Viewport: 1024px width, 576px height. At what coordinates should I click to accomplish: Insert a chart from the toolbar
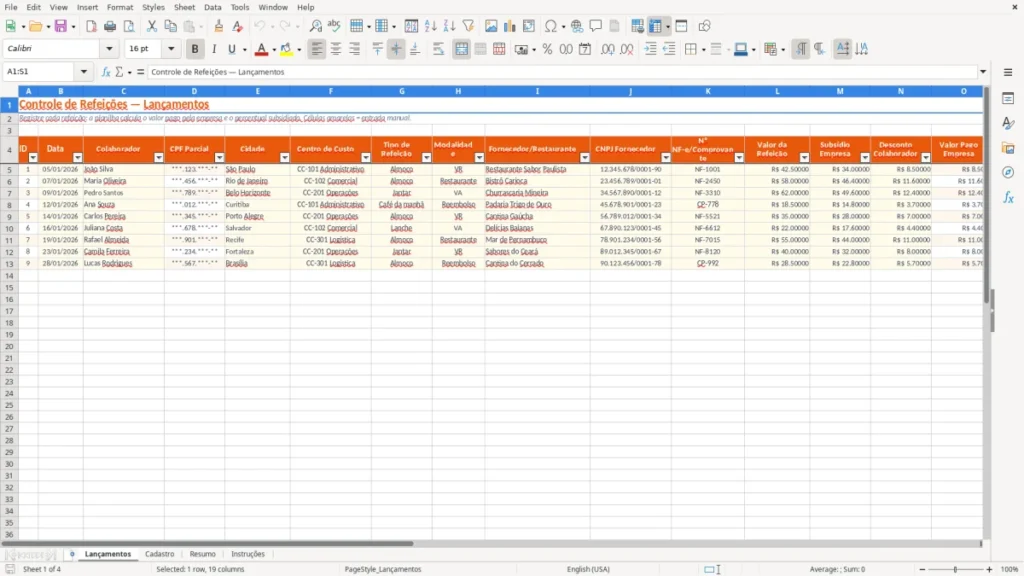coord(510,26)
